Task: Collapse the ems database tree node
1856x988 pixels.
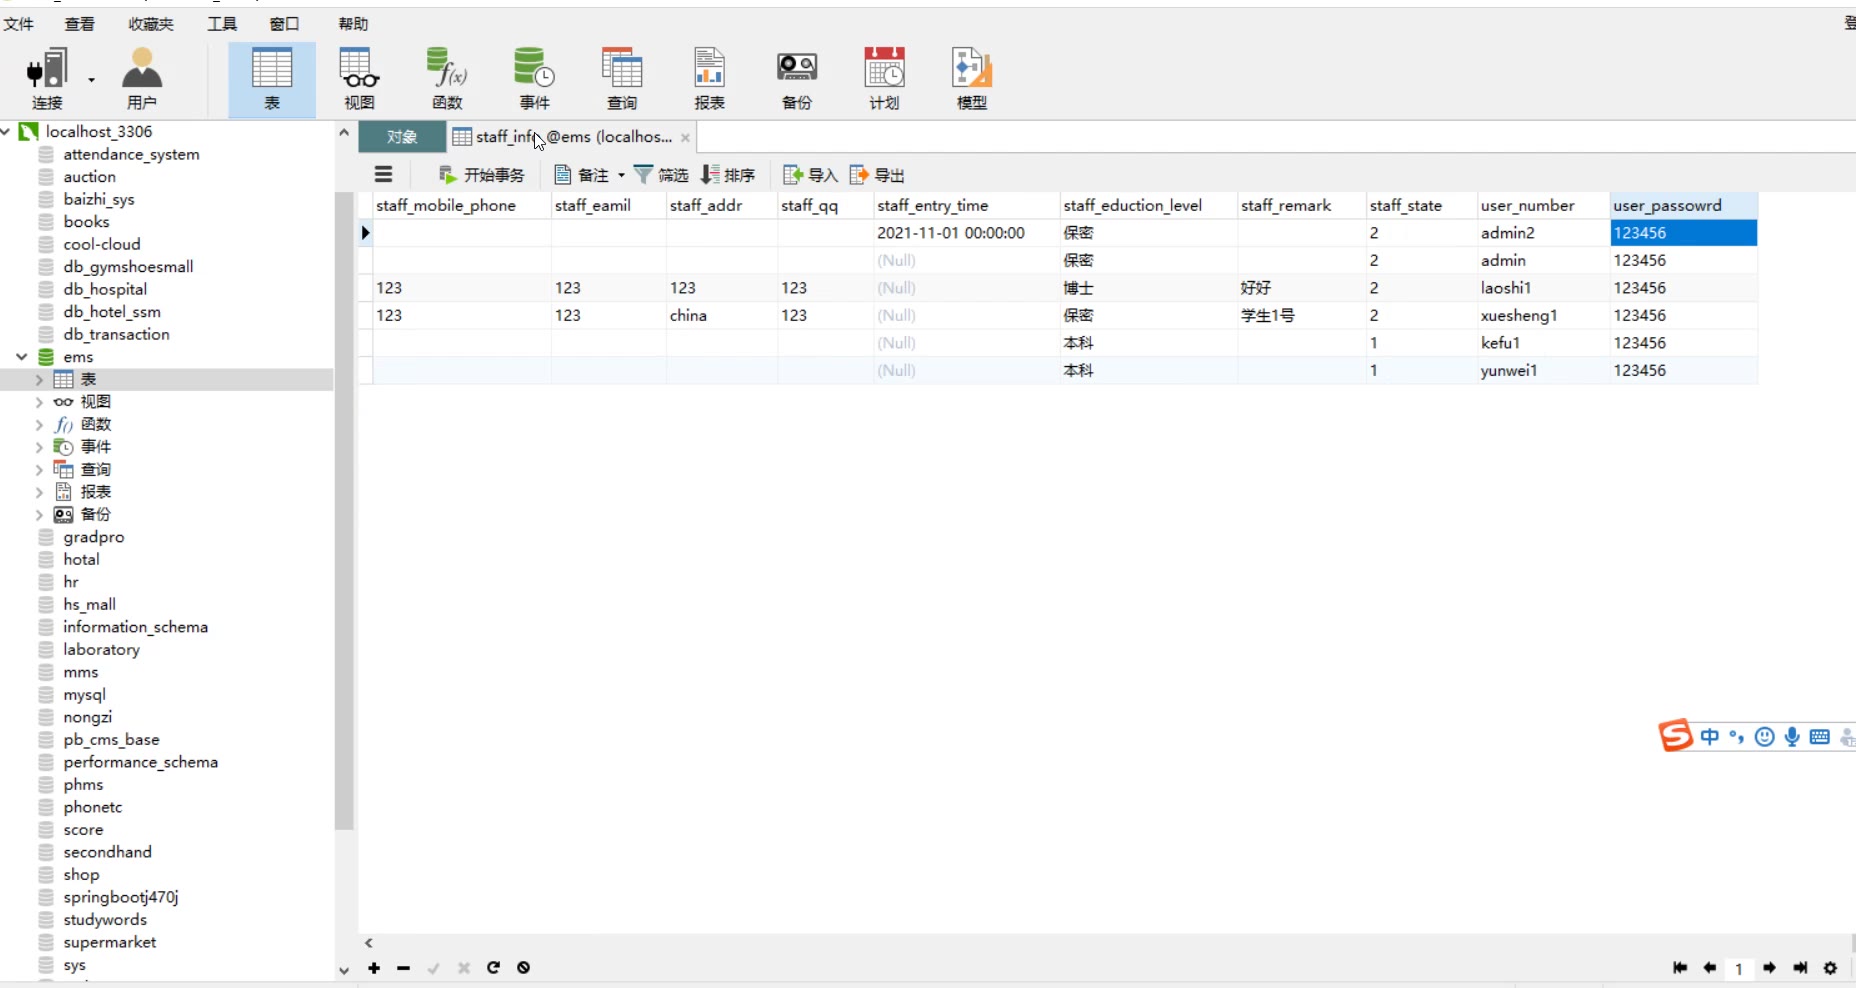Action: pyautogui.click(x=21, y=357)
